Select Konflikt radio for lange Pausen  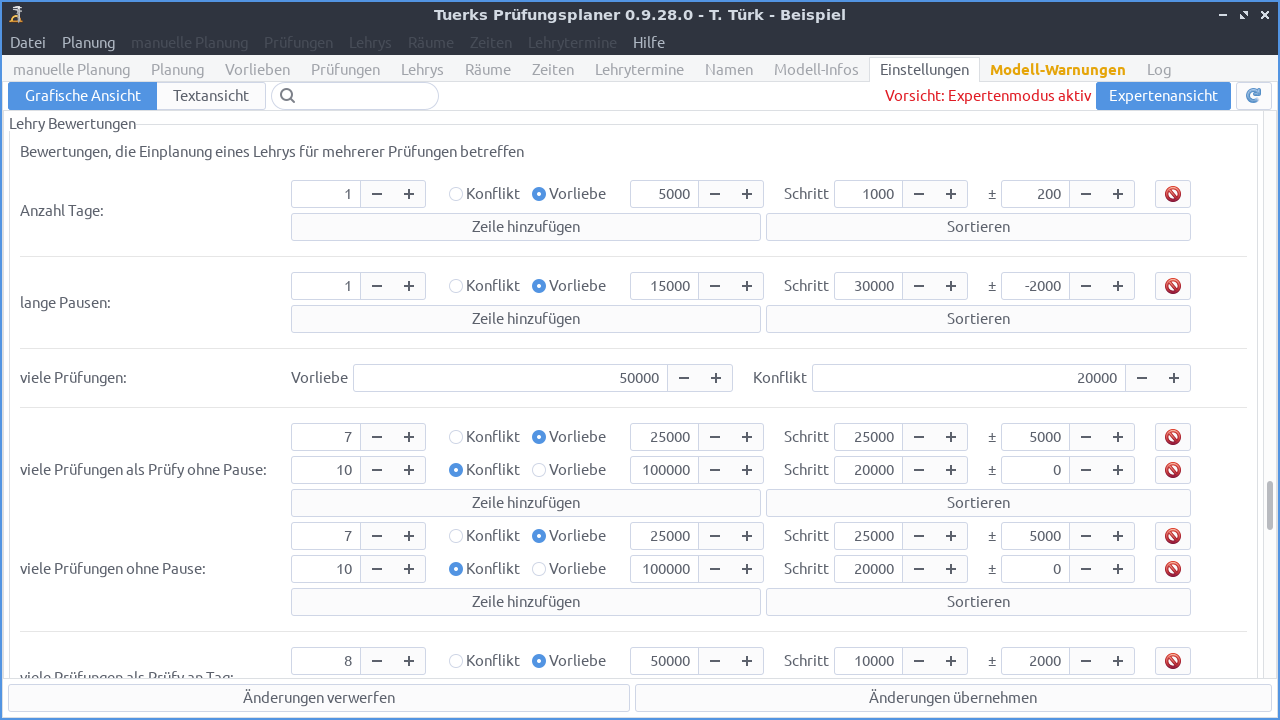click(455, 285)
